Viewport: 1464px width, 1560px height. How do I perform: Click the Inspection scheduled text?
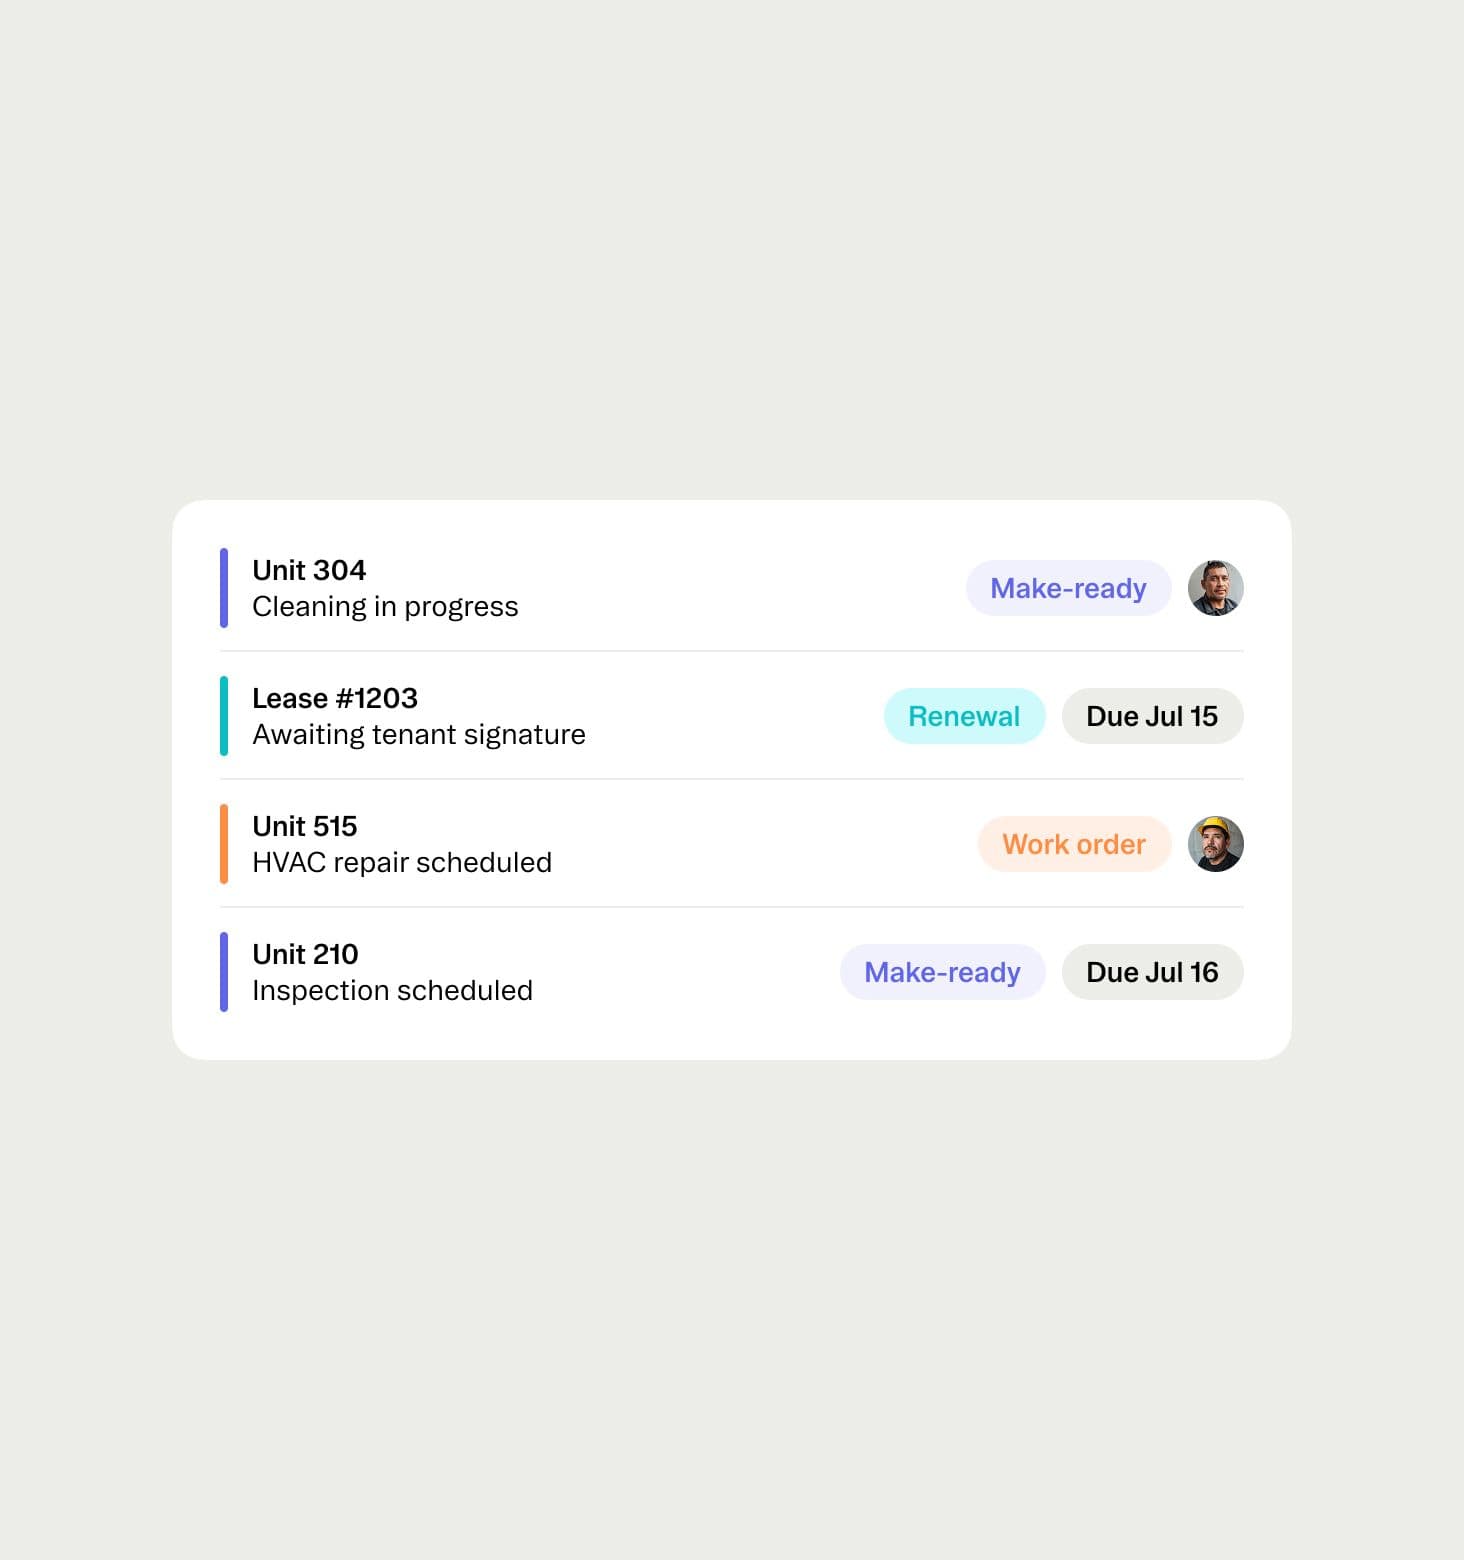click(x=393, y=990)
